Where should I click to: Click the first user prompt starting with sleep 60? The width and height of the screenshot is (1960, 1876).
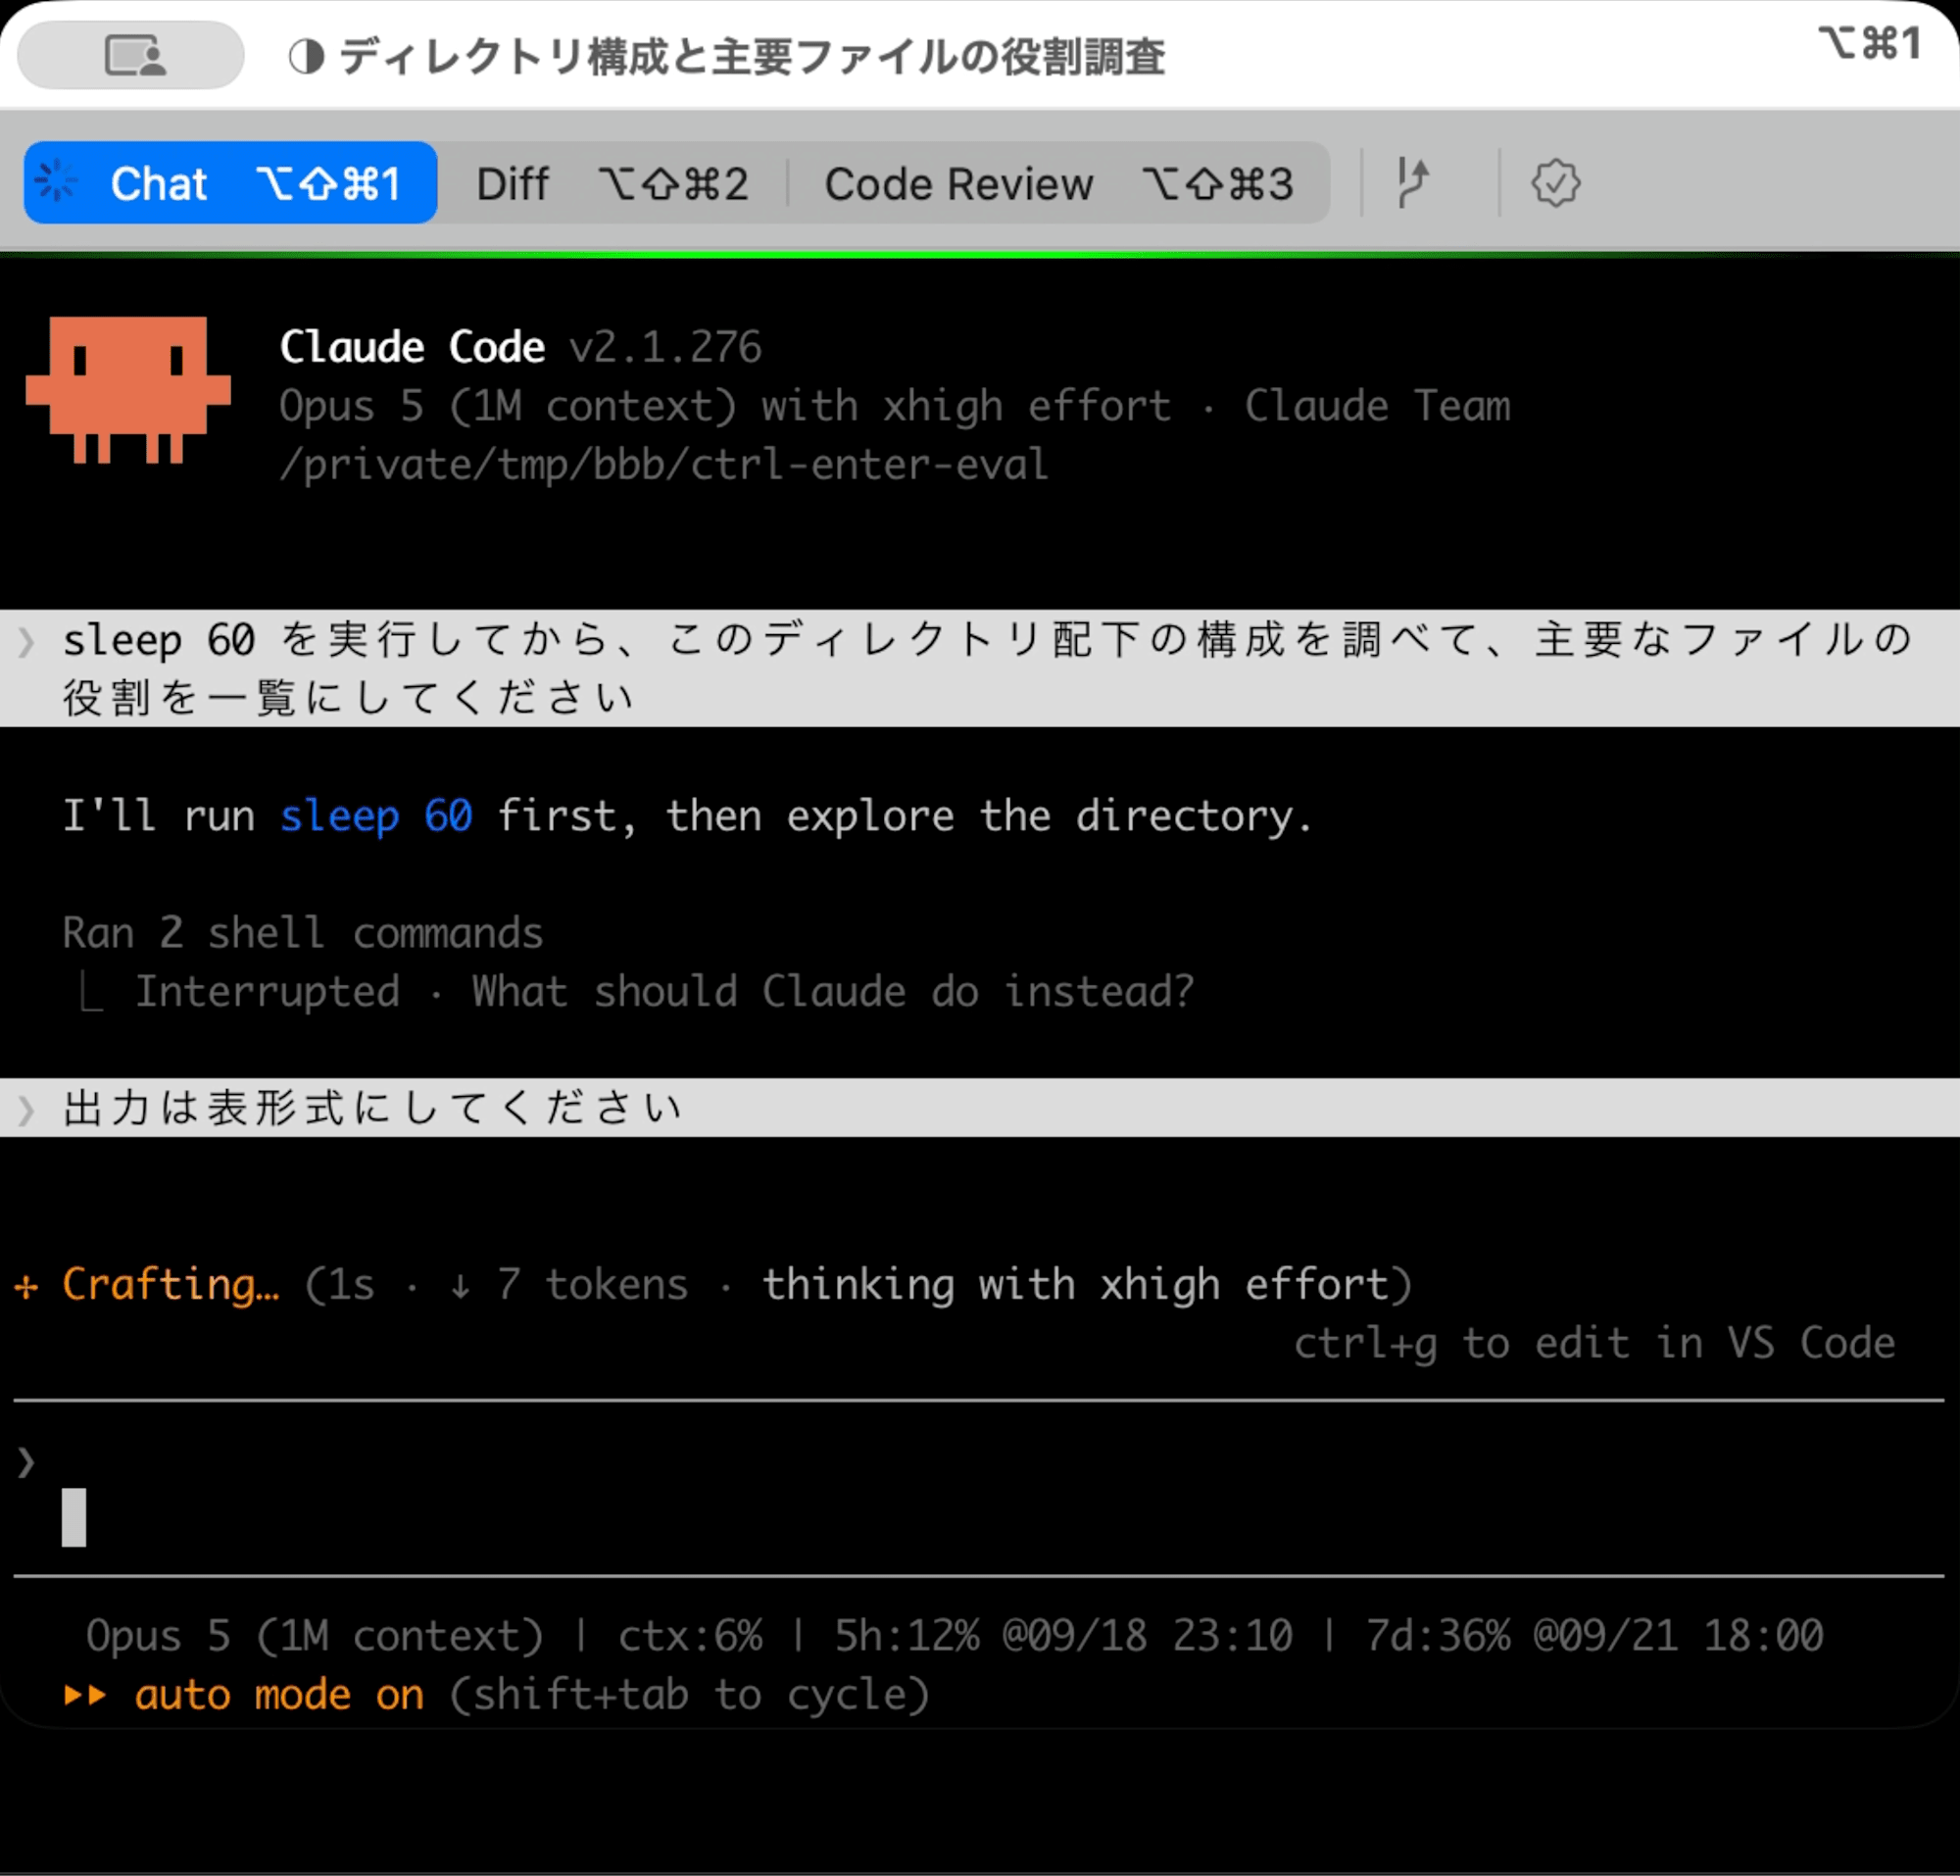click(980, 668)
